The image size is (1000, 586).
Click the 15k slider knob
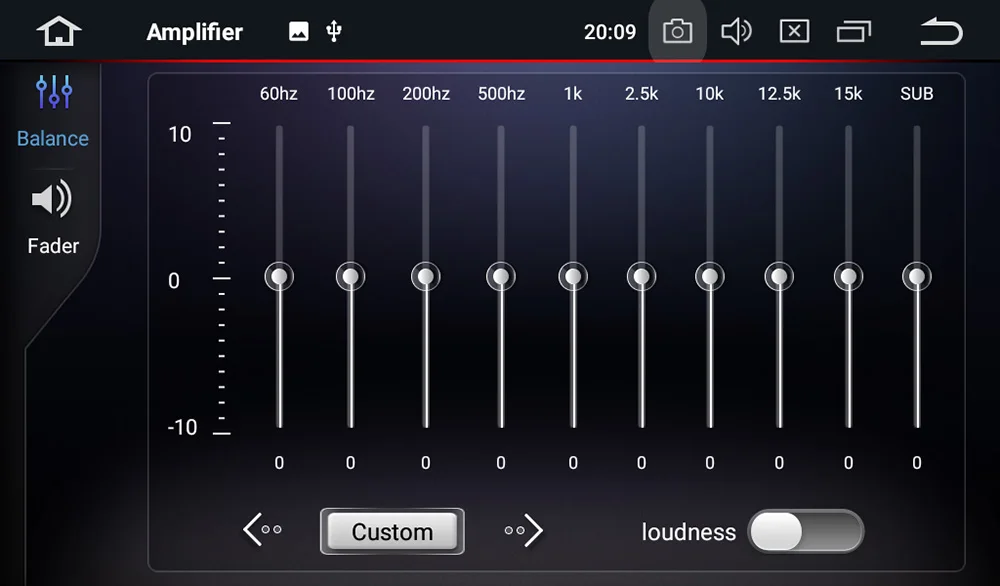coord(848,277)
